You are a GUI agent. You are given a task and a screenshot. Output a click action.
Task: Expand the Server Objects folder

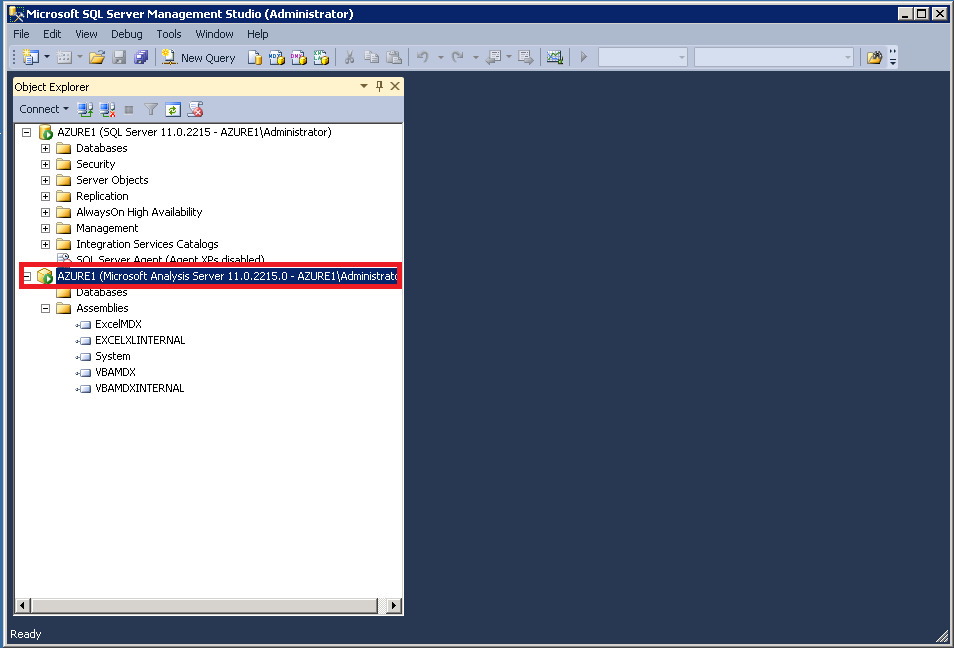(45, 180)
